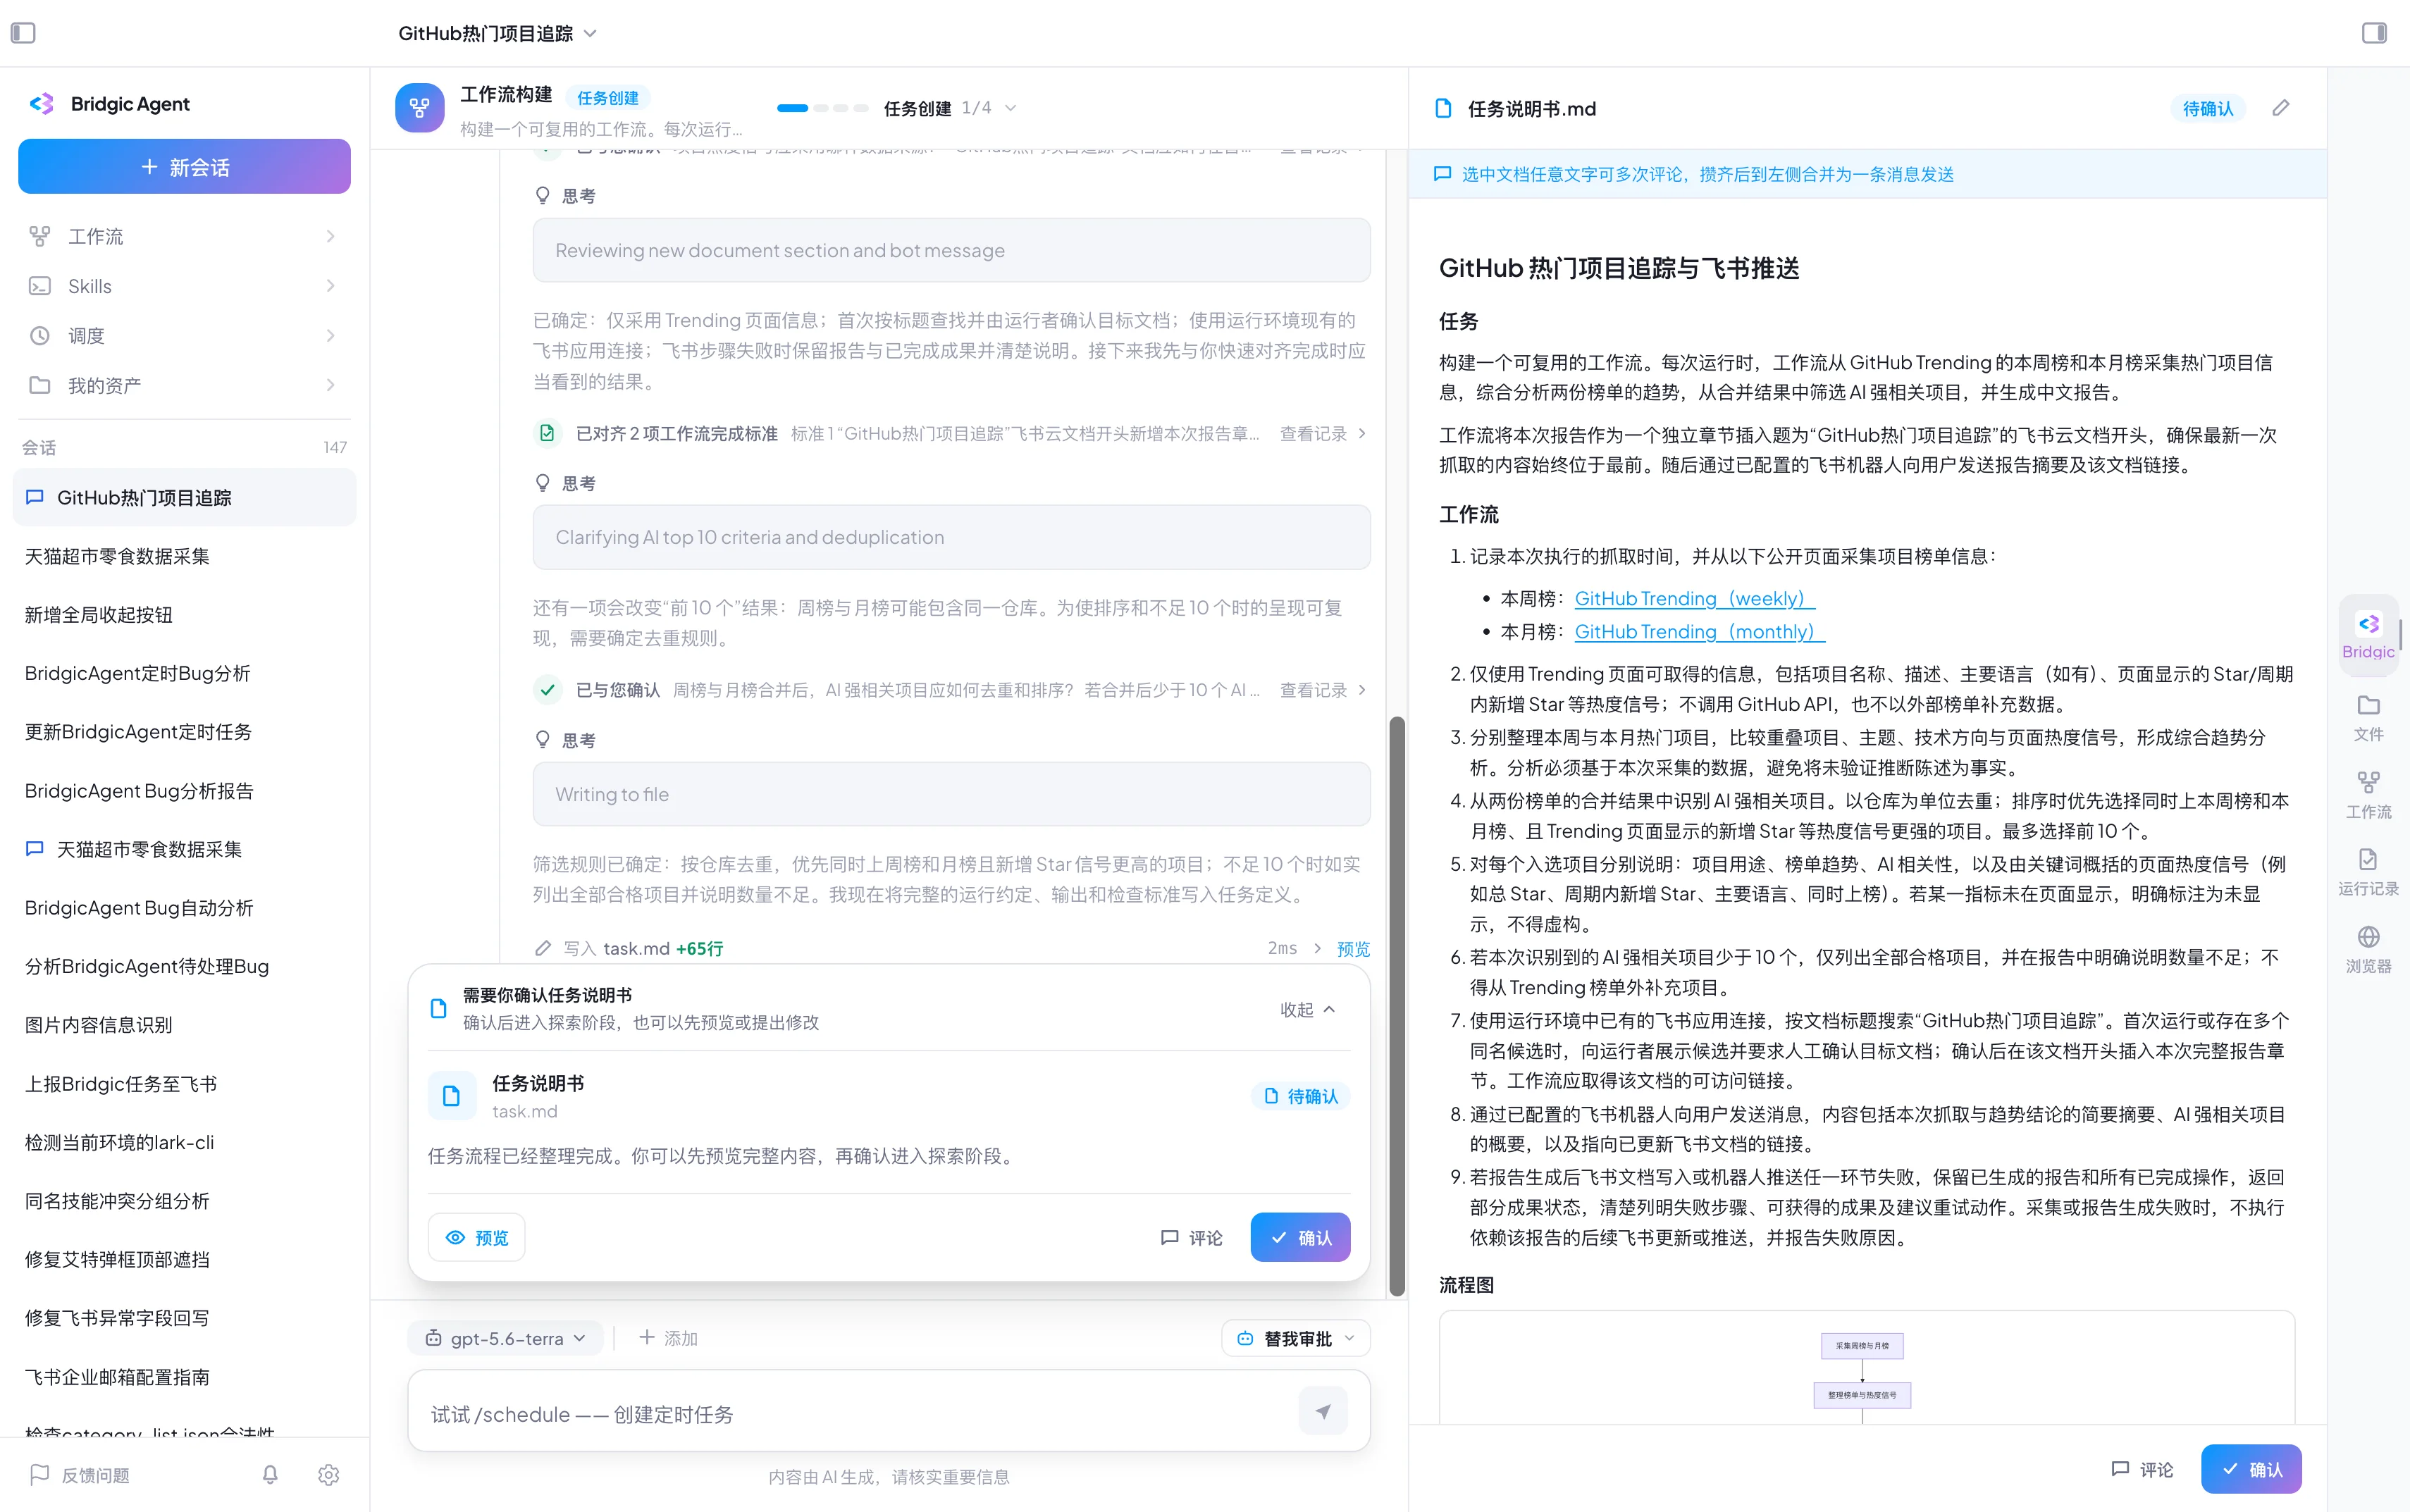
Task: Open the gpt-5.6-terra model dropdown
Action: (505, 1338)
